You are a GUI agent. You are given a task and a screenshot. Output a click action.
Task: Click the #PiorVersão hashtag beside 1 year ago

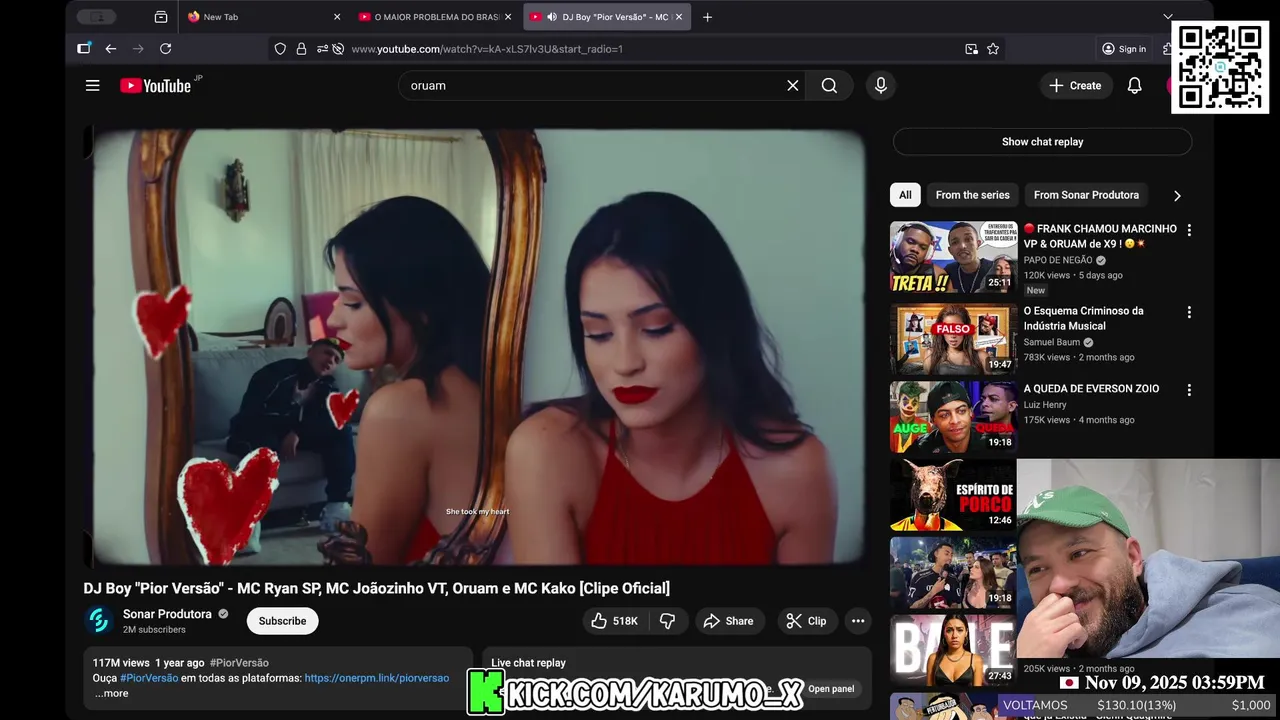click(239, 663)
